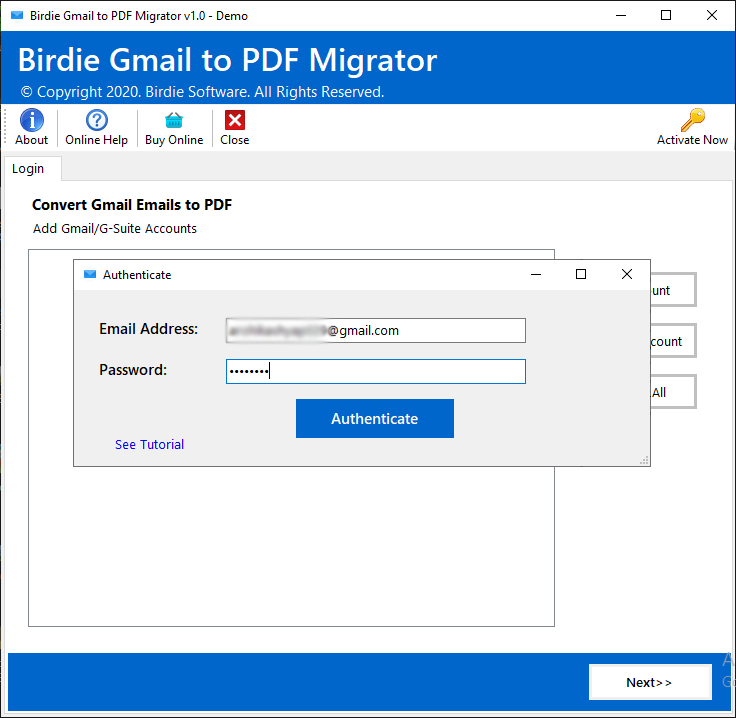Image resolution: width=736 pixels, height=718 pixels.
Task: Click the blue Authenticate button
Action: pyautogui.click(x=375, y=418)
